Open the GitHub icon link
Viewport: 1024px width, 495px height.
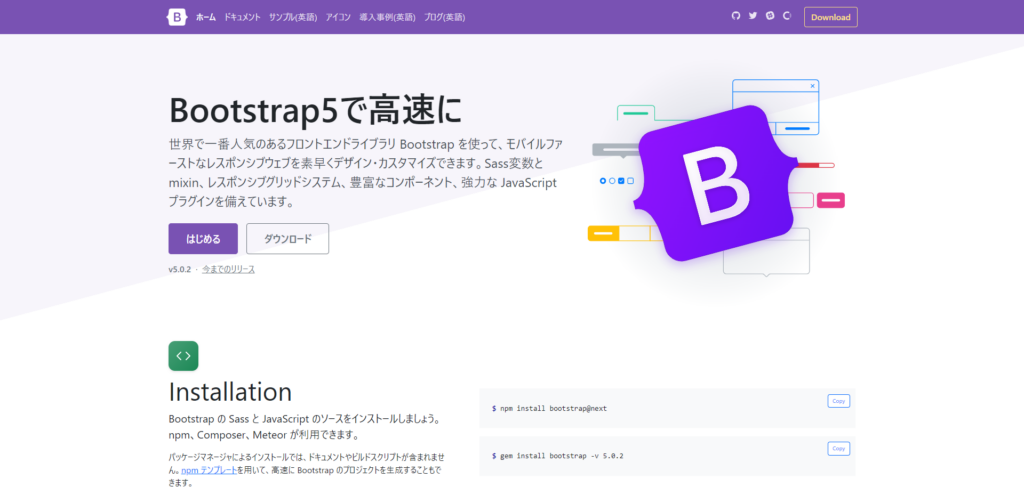[x=736, y=17]
